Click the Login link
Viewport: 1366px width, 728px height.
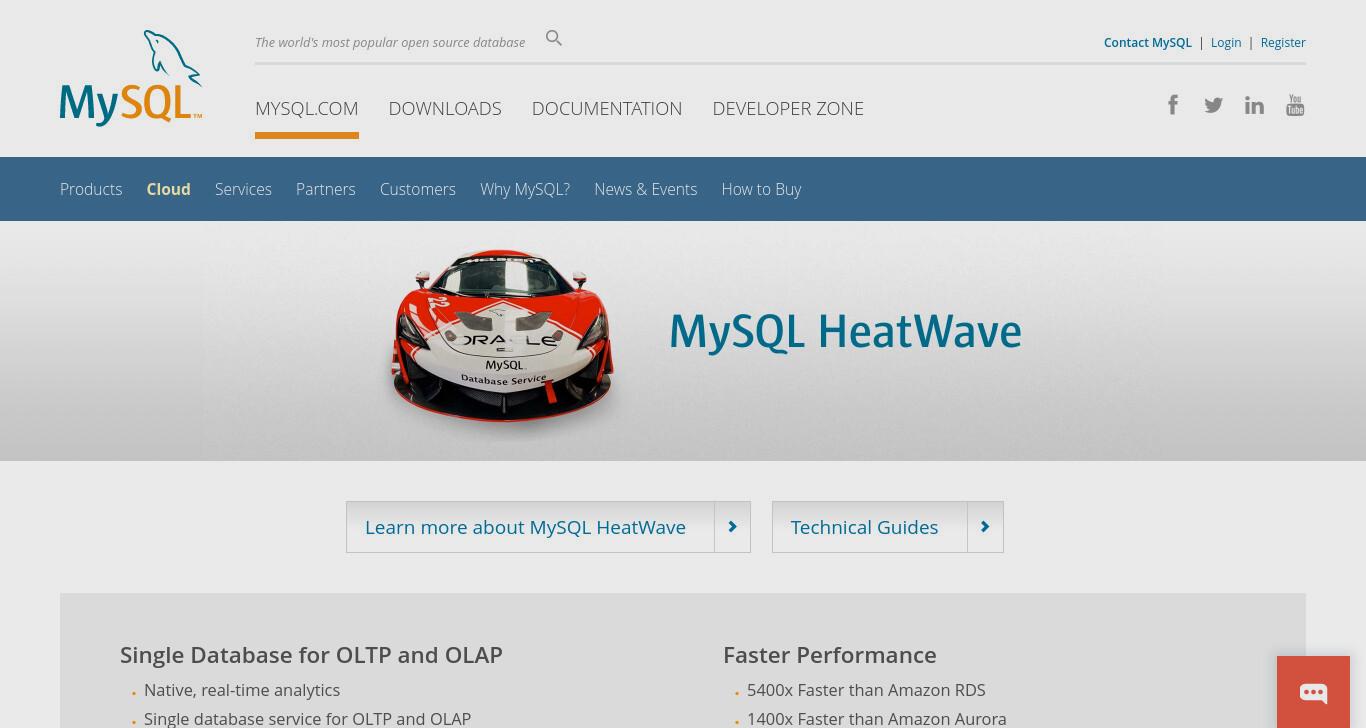pyautogui.click(x=1226, y=42)
